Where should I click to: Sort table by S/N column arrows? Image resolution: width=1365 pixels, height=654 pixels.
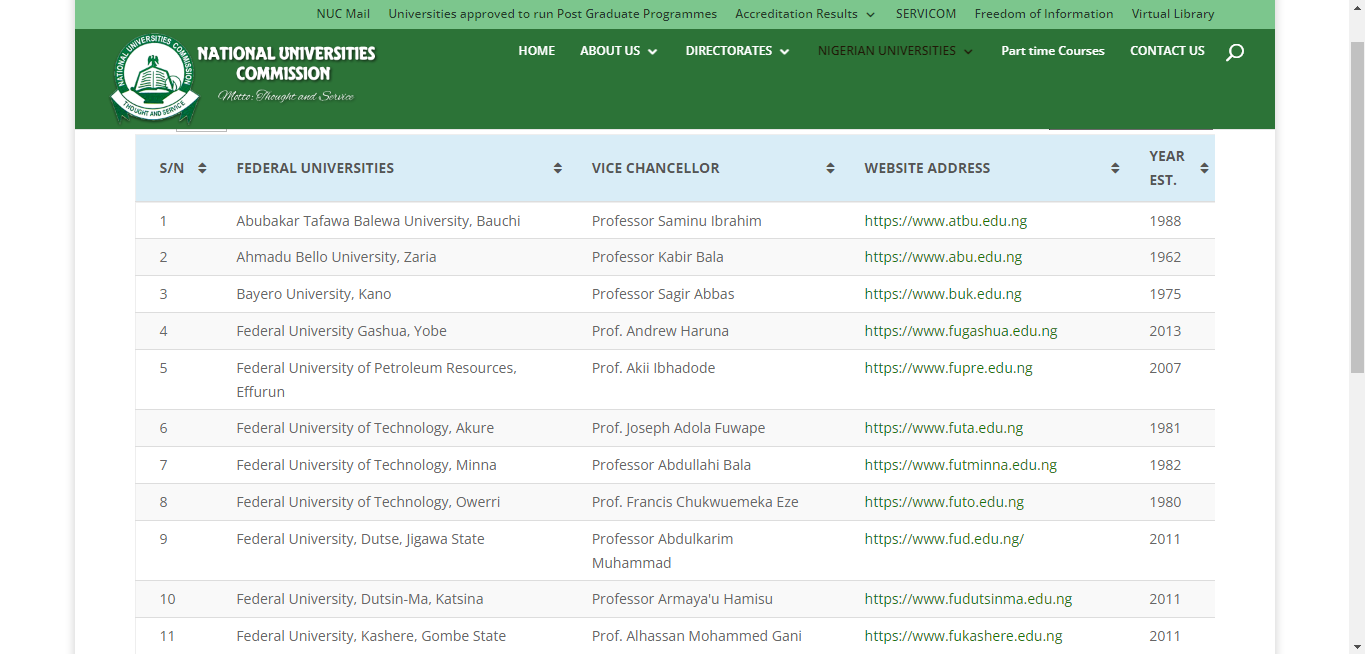202,168
